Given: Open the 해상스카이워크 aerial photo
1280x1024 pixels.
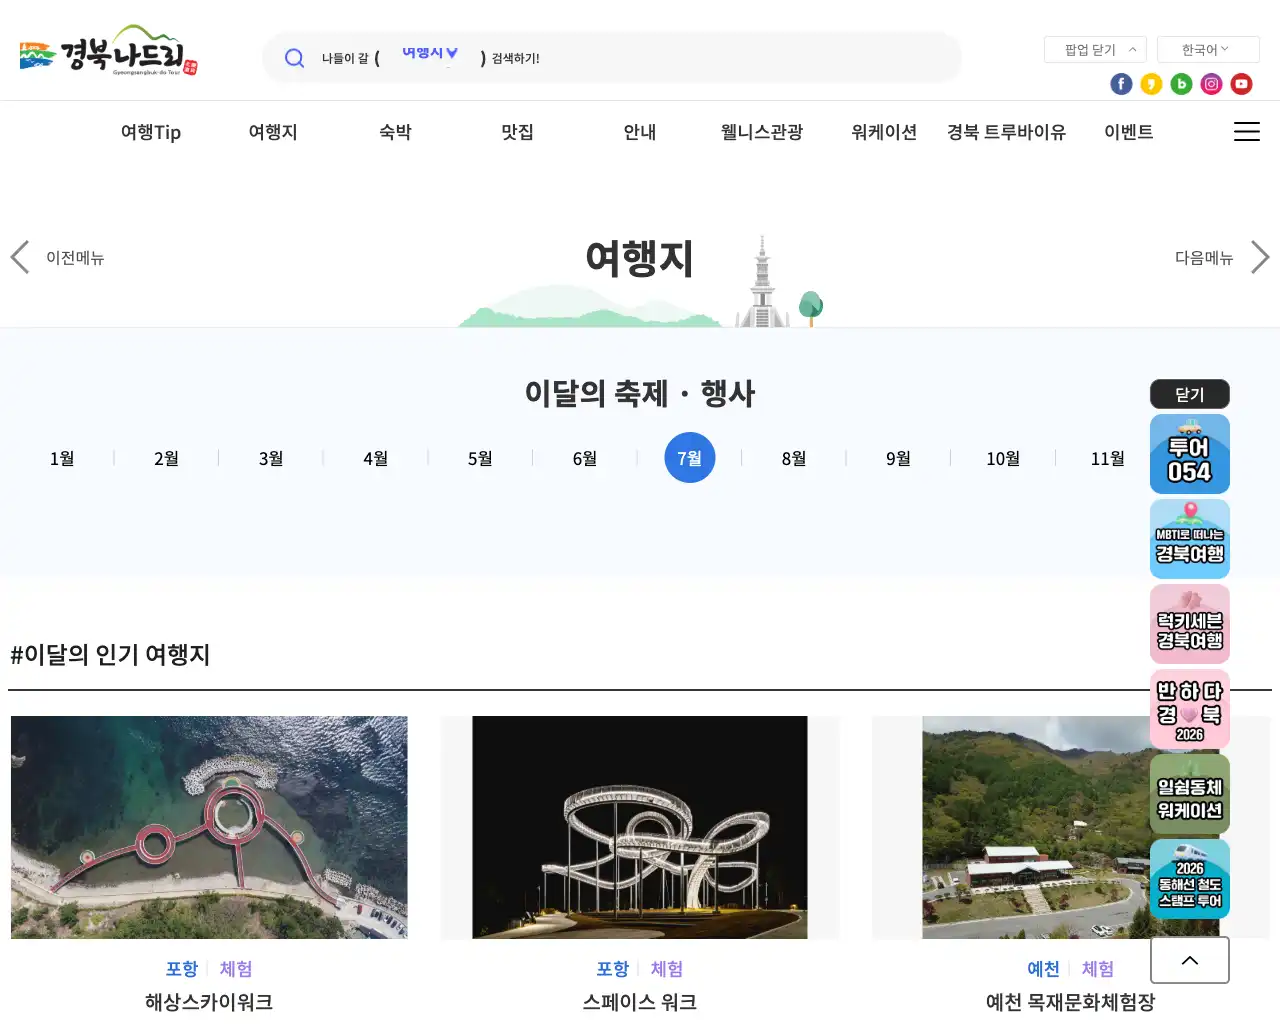Looking at the screenshot, I should (x=209, y=827).
